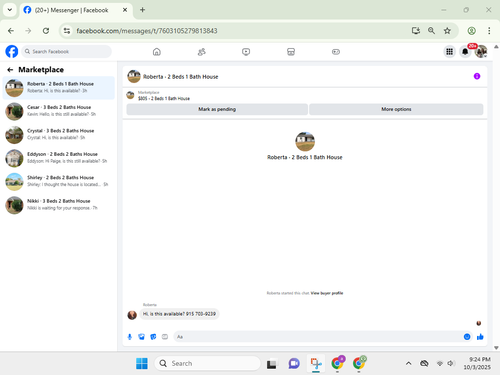Image resolution: width=500 pixels, height=375 pixels.
Task: Open Crystal 3 Beds 2 Baths House chat
Action: pos(59,134)
